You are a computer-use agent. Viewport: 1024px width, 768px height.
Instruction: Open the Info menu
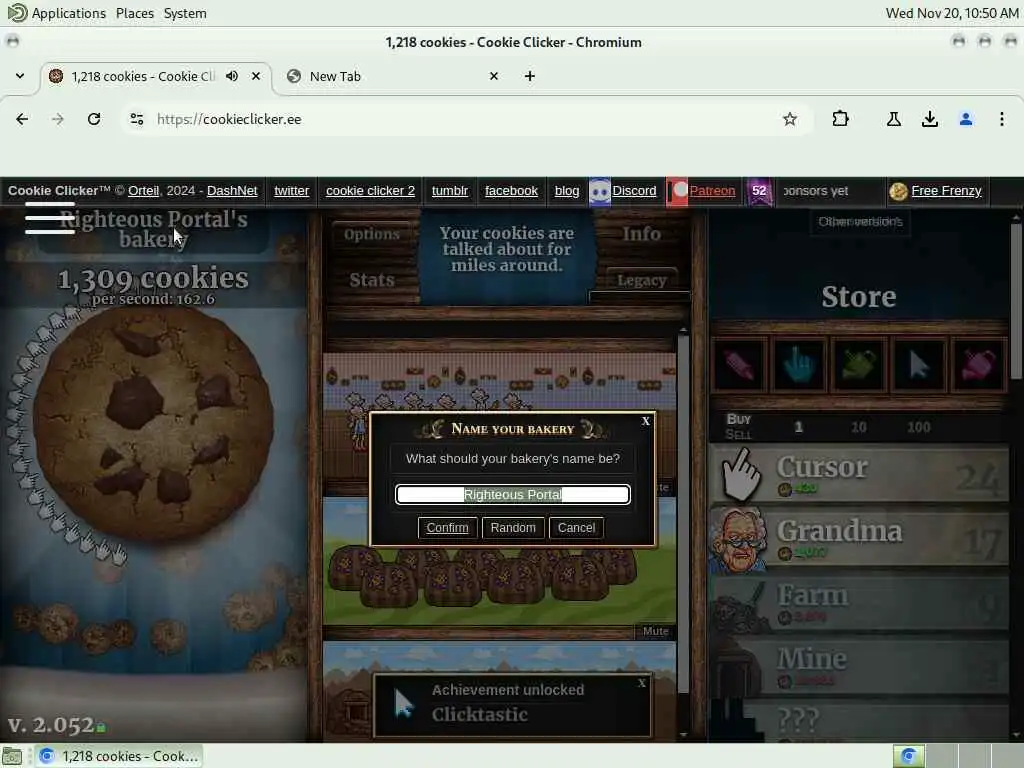[x=641, y=234]
